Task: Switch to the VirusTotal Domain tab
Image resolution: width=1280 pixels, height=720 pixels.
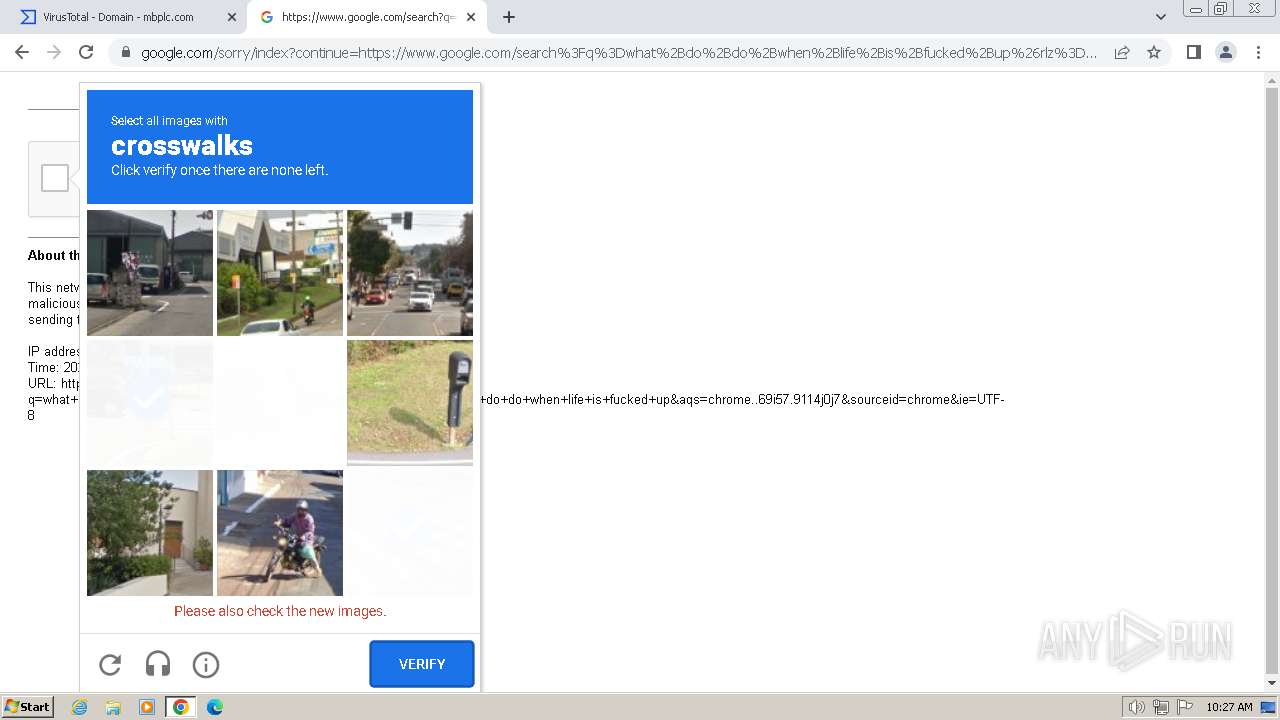Action: [x=120, y=17]
